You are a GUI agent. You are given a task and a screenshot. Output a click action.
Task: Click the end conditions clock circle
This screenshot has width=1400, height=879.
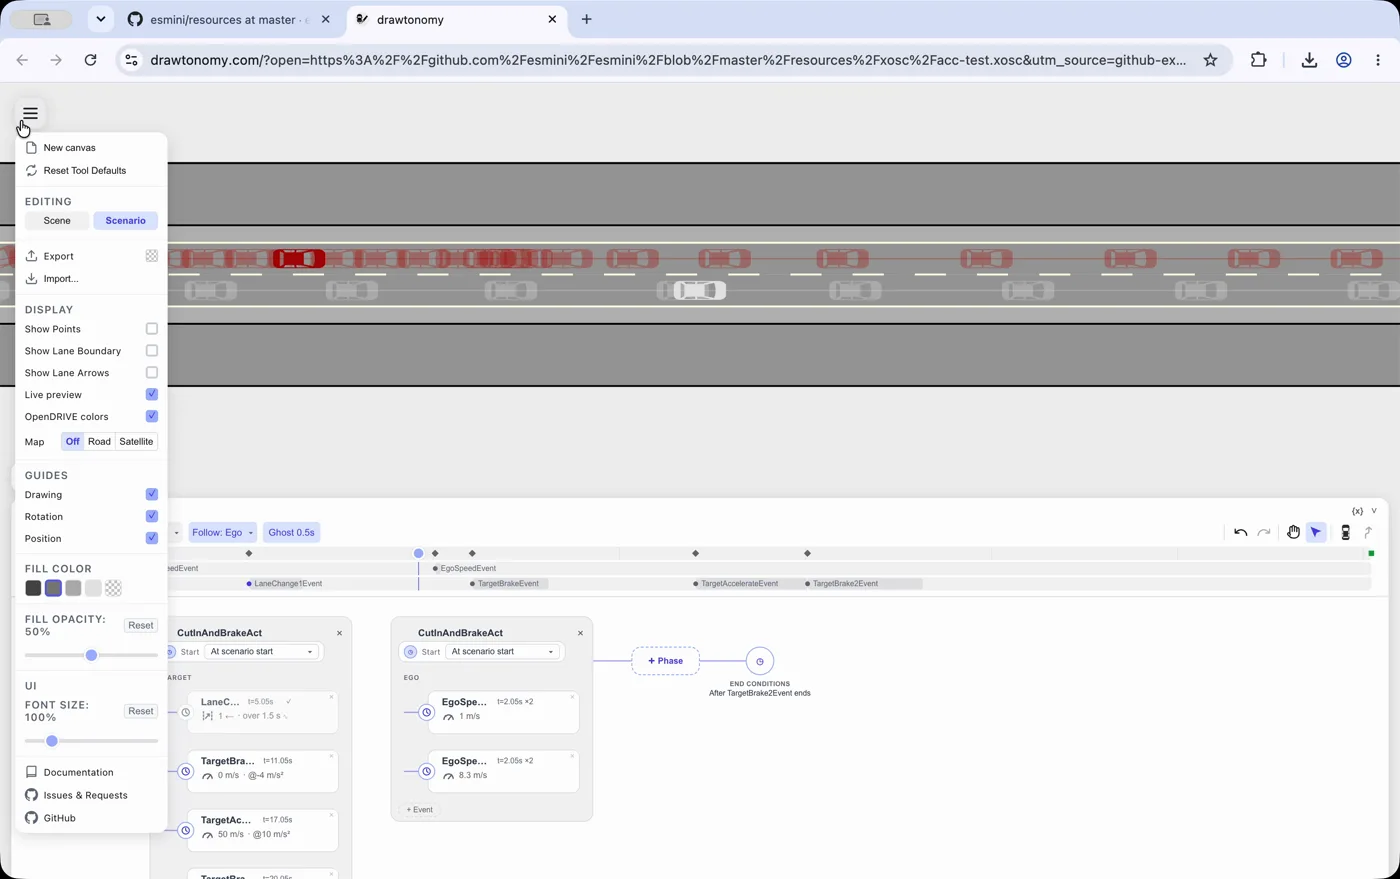point(760,661)
